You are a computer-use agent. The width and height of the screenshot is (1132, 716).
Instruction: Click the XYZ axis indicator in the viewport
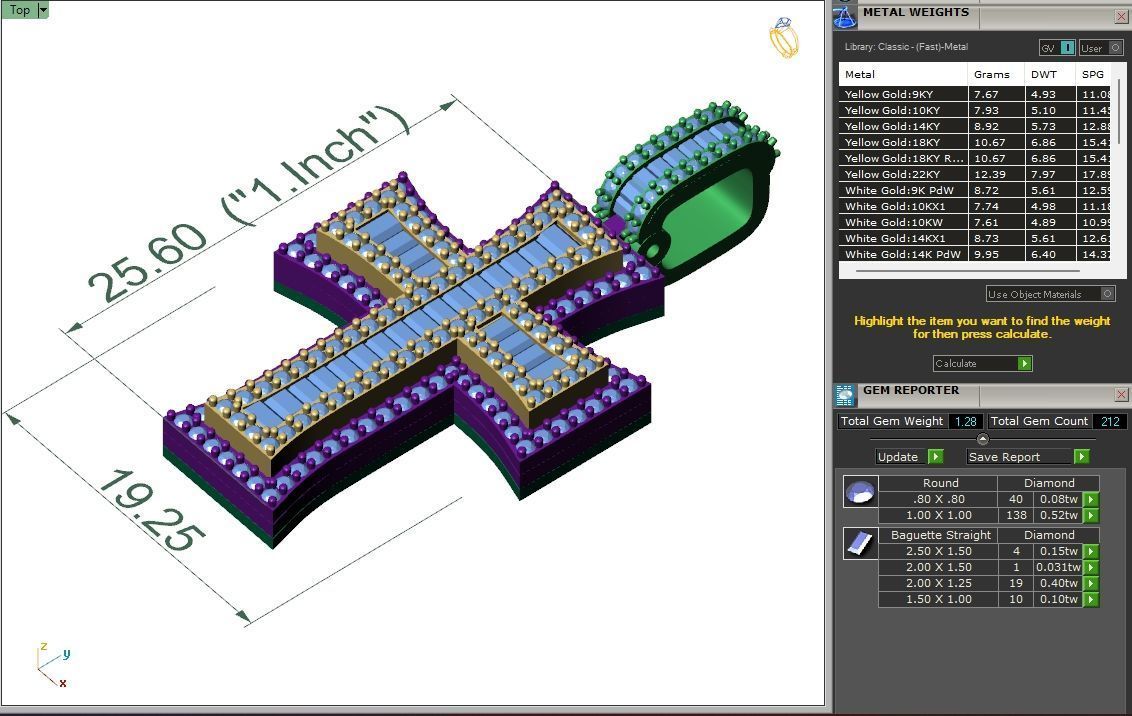53,664
